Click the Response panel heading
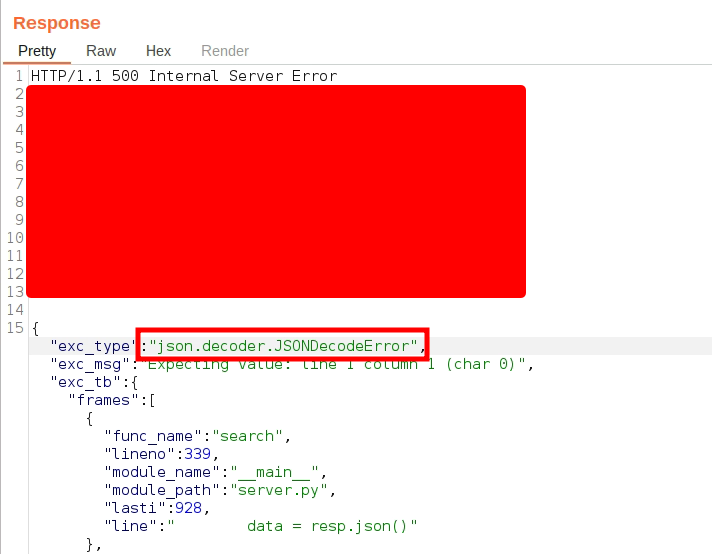This screenshot has width=712, height=554. (57, 23)
